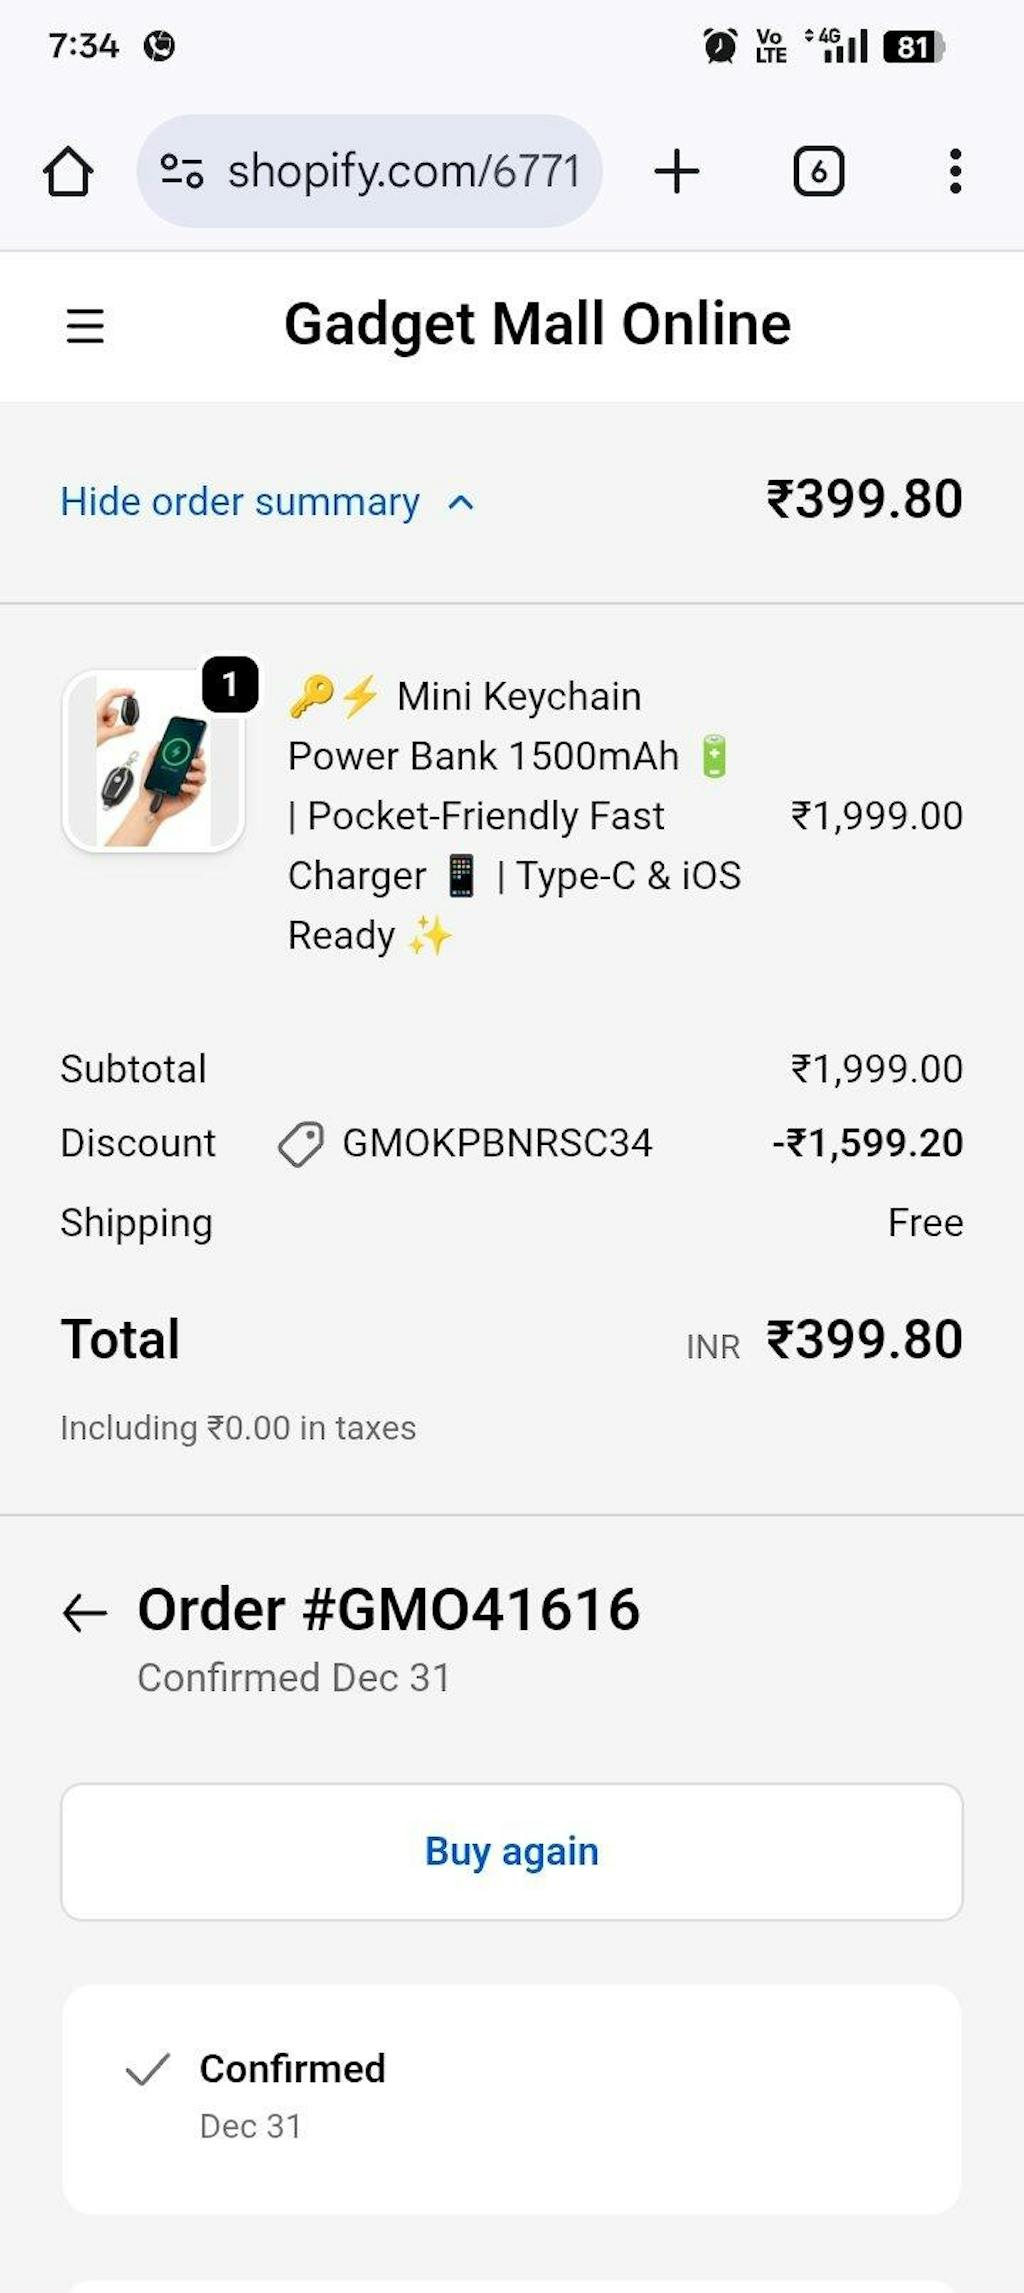This screenshot has width=1024, height=2293.
Task: Tap the shopify.com address bar
Action: [369, 171]
